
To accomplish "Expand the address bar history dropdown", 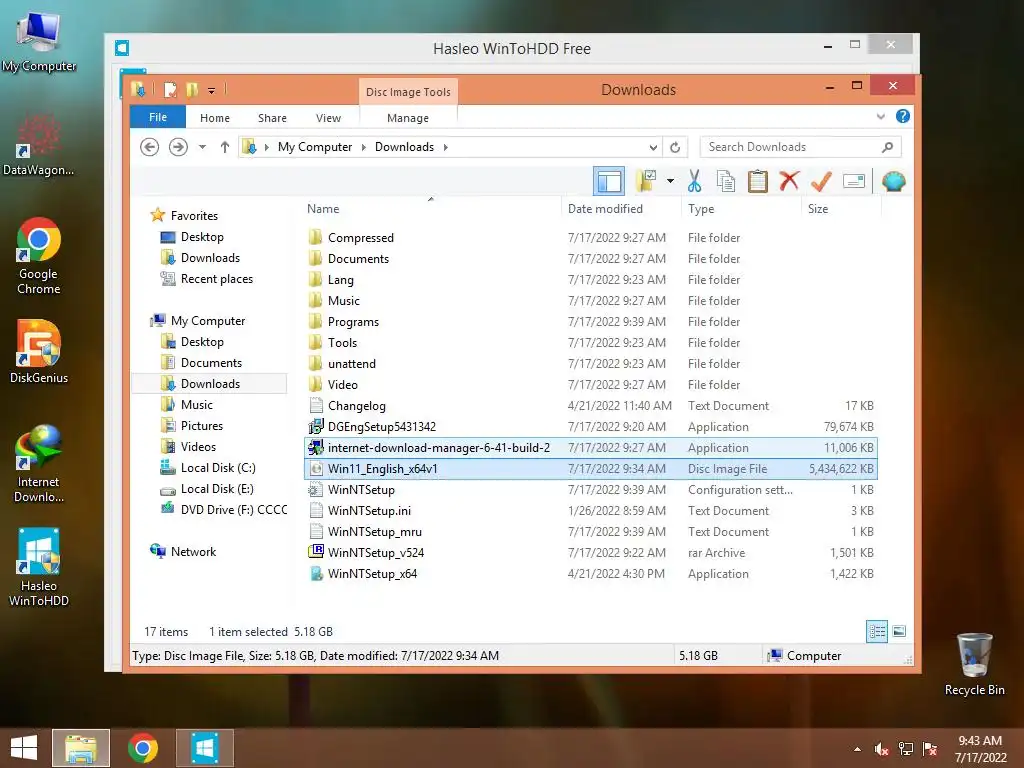I will click(x=653, y=147).
